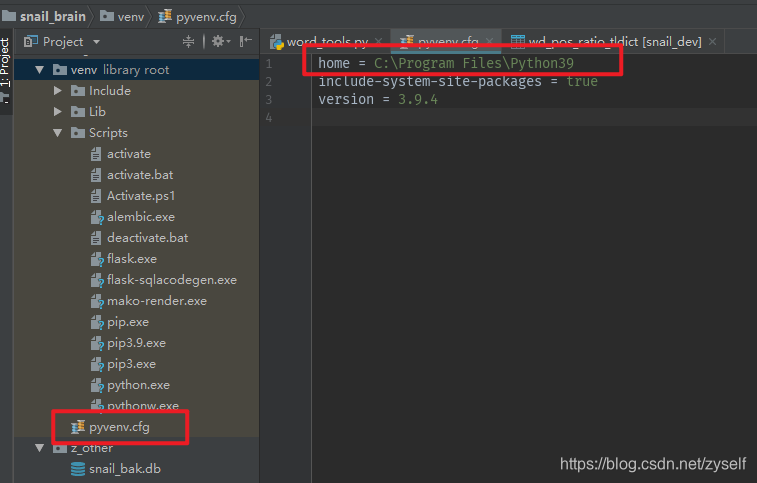
Task: Select the mako-render.exe file icon
Action: 97,301
